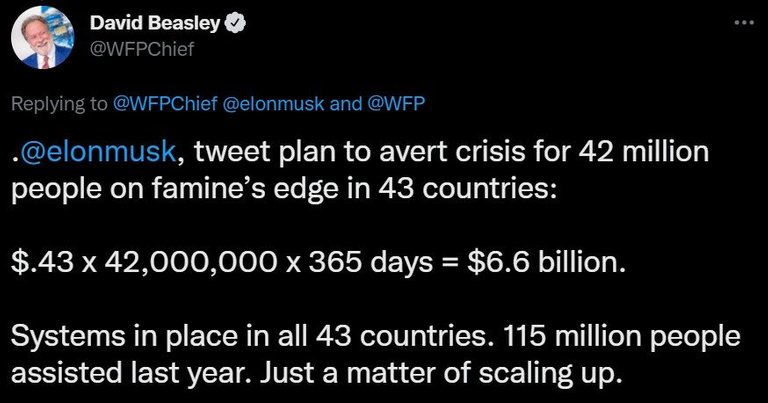
Task: Click '42 million' in the first sentence
Action: click(644, 151)
